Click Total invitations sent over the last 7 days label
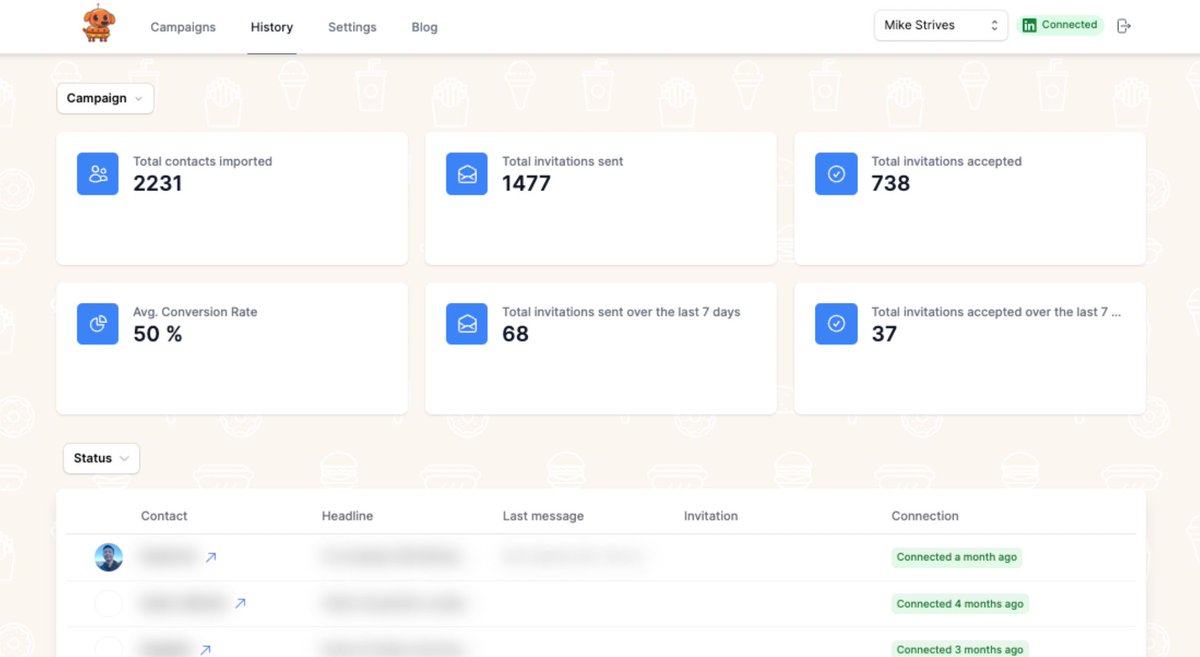Image resolution: width=1200 pixels, height=657 pixels. [621, 312]
